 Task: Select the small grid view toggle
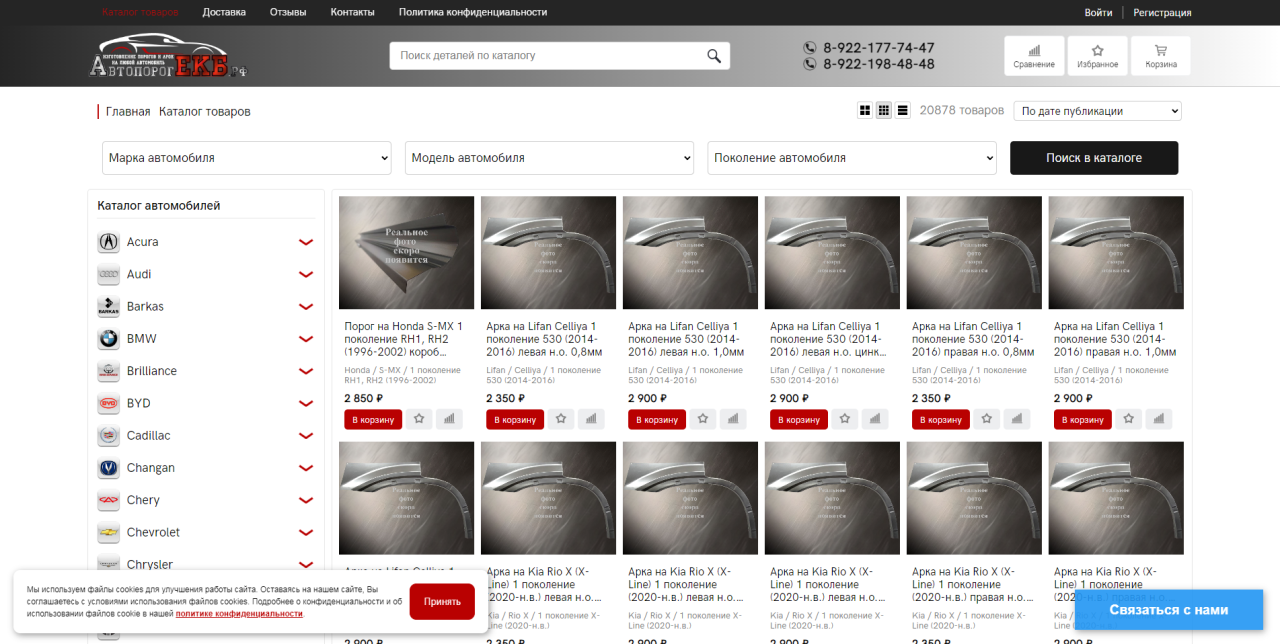(x=884, y=111)
